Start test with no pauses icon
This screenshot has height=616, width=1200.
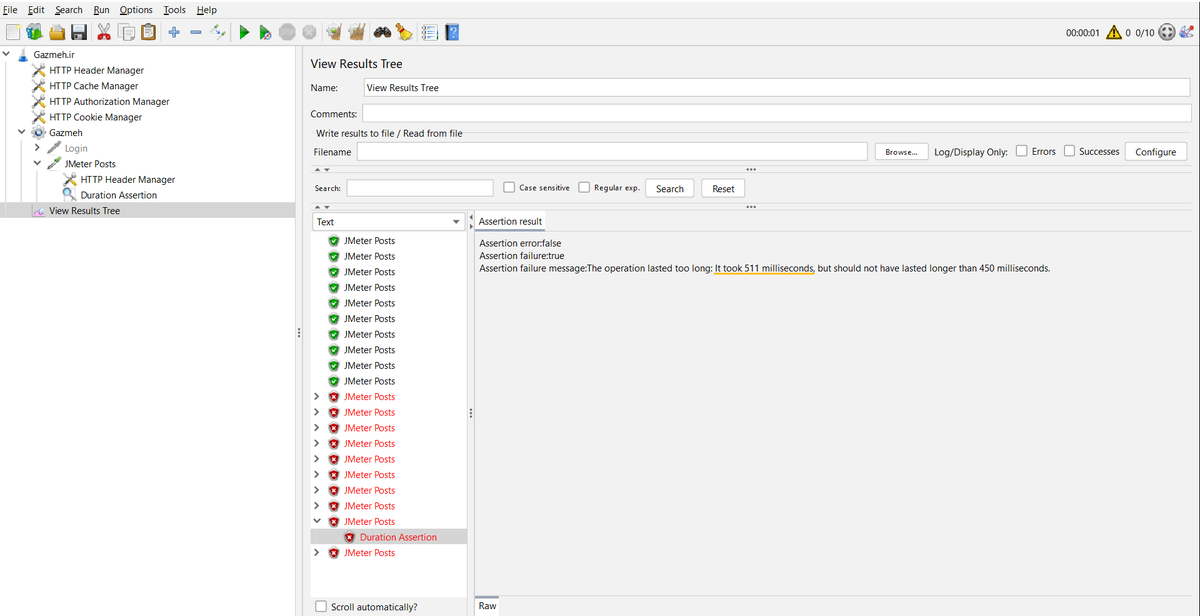coord(265,32)
